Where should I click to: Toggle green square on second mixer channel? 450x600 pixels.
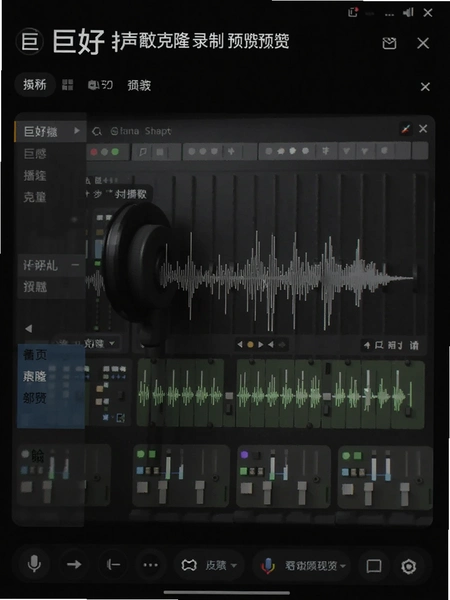[x=152, y=454]
